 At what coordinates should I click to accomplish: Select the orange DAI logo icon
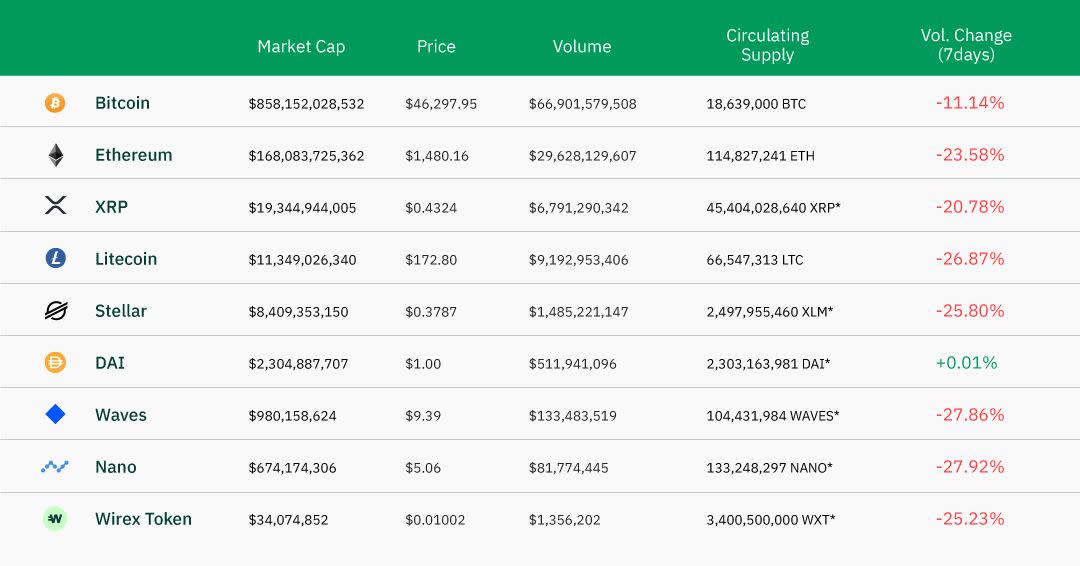coord(55,362)
